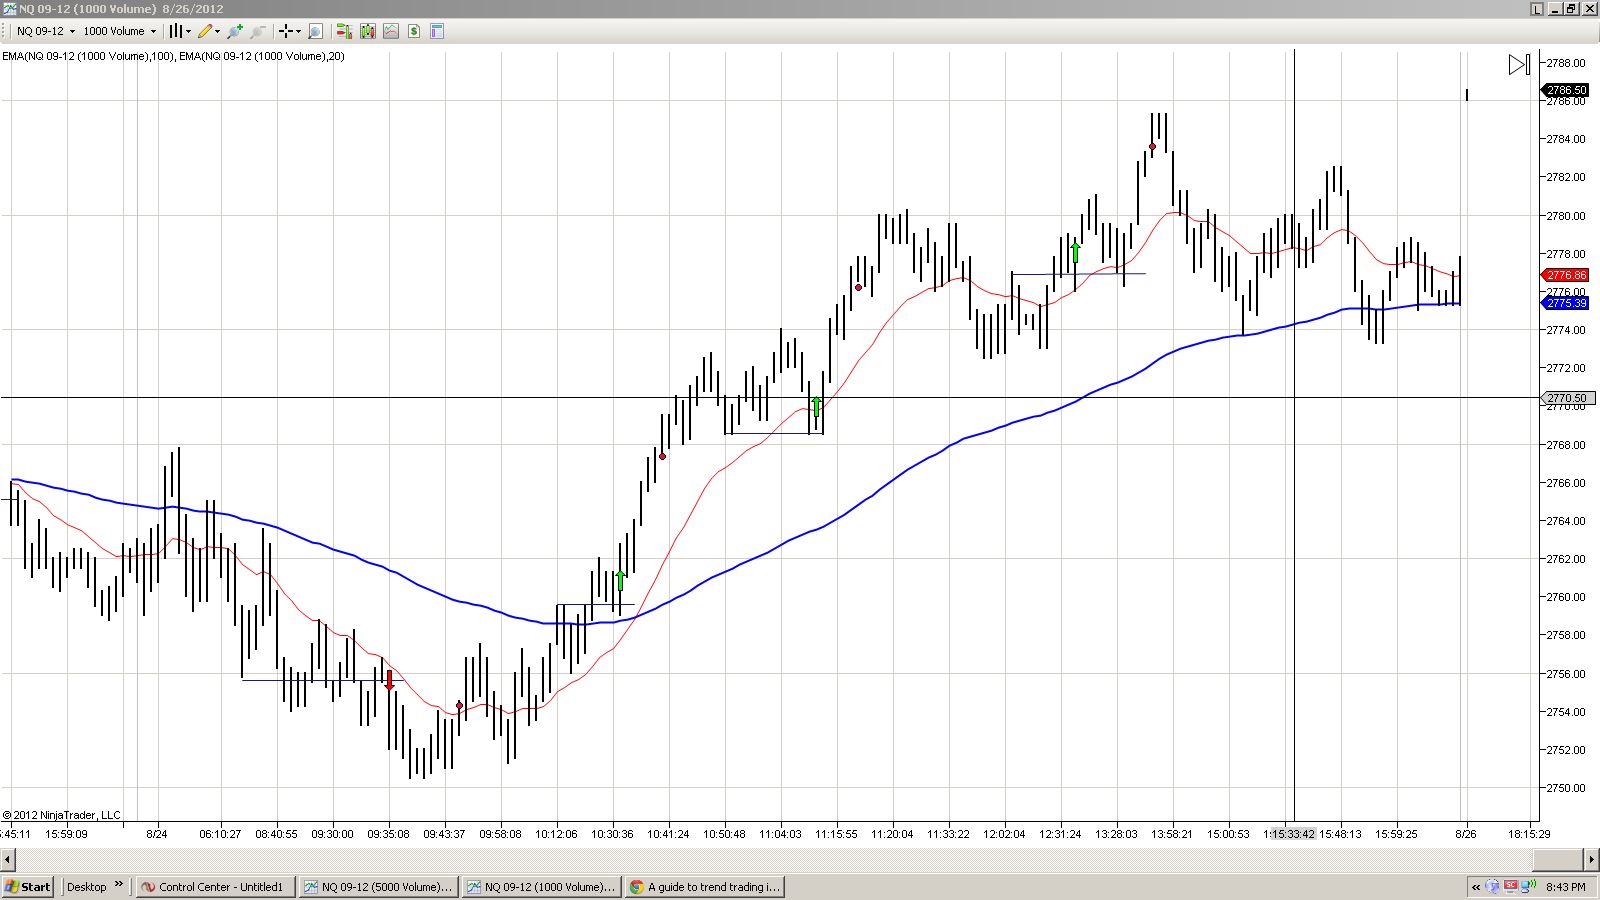Expand the crosshair cursor dropdown arrow
The image size is (1600, 900).
tap(298, 31)
